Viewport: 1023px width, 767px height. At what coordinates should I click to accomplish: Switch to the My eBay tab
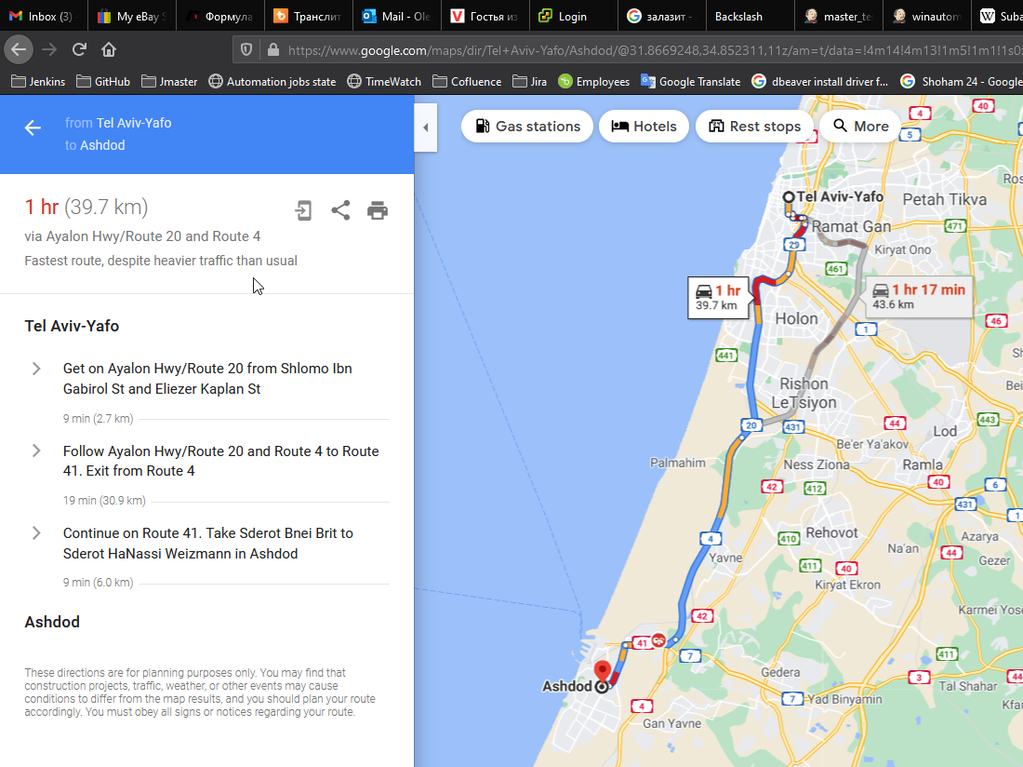(x=132, y=16)
